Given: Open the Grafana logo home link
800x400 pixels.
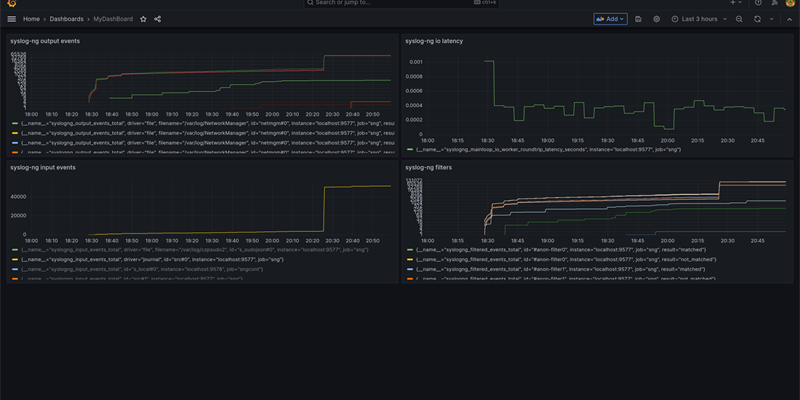Looking at the screenshot, I should 12,3.
